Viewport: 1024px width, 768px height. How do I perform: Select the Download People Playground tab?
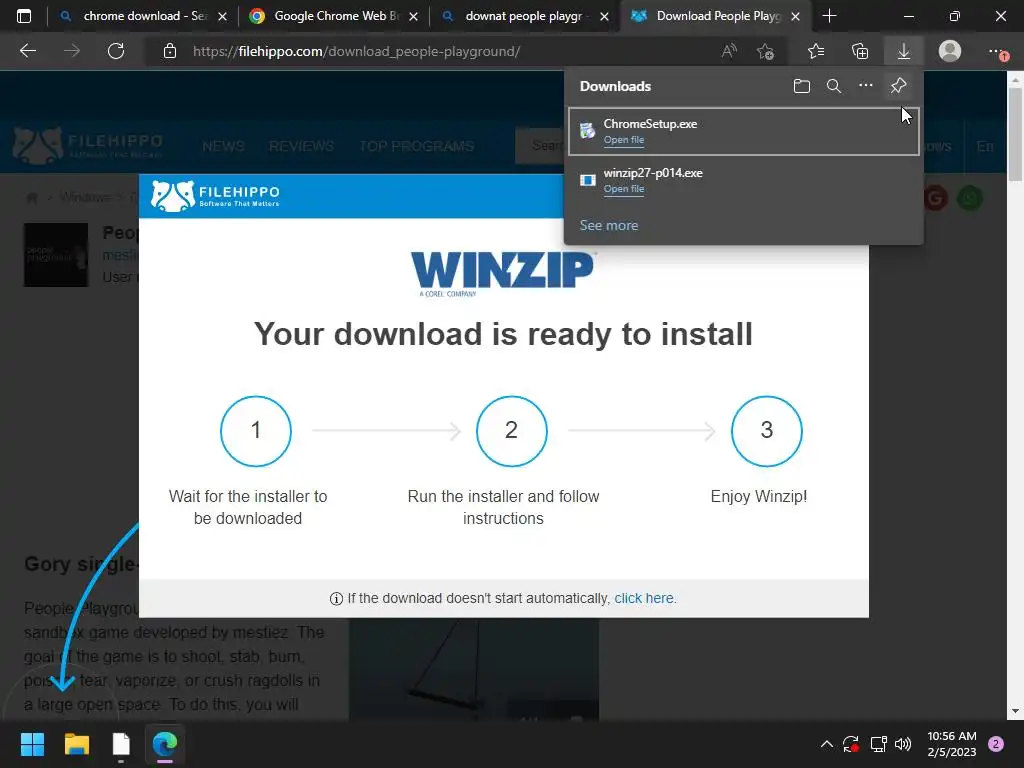tap(715, 16)
